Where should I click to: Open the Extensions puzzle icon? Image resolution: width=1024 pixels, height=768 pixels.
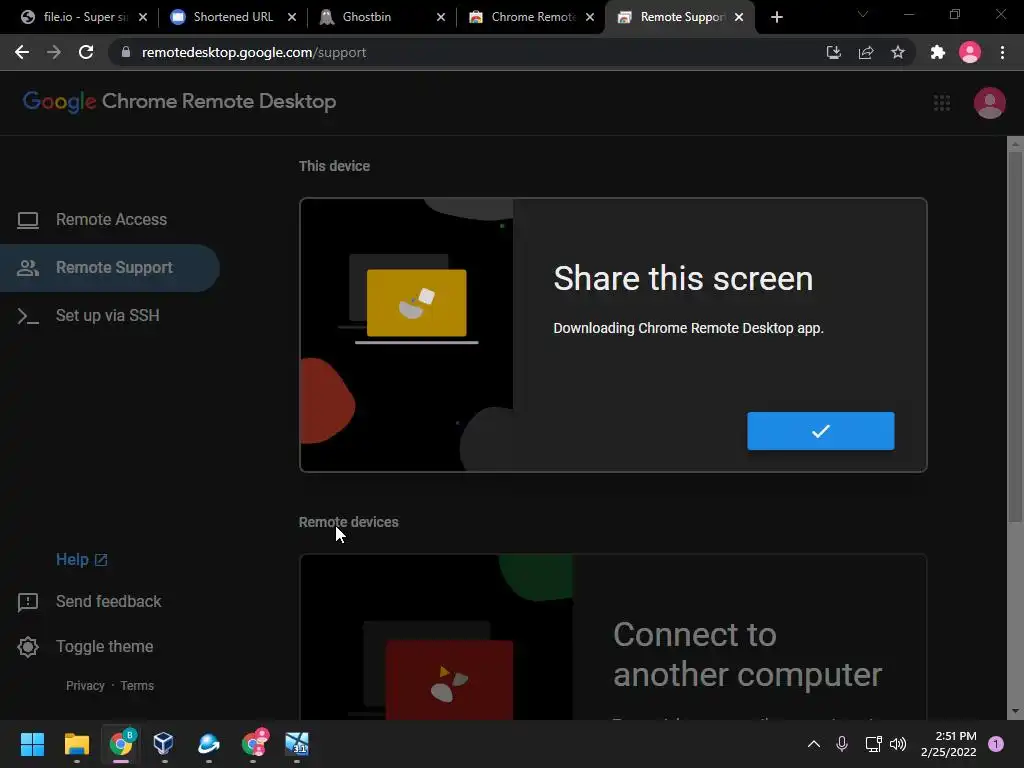(x=938, y=52)
